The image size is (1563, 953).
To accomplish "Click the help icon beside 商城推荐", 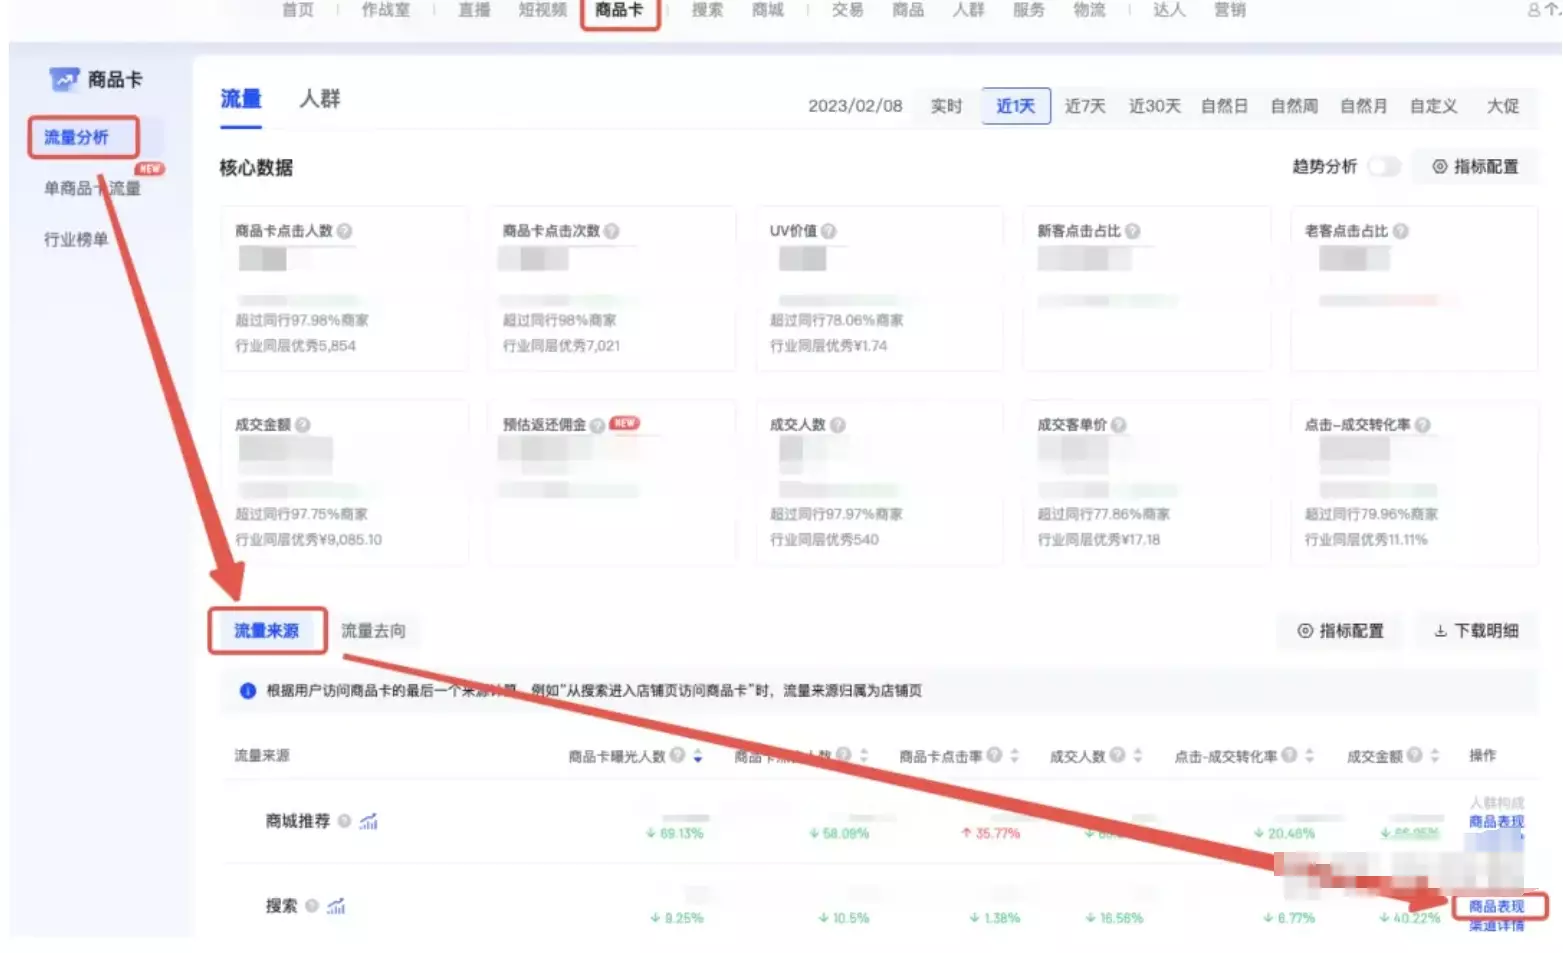I will 345,821.
